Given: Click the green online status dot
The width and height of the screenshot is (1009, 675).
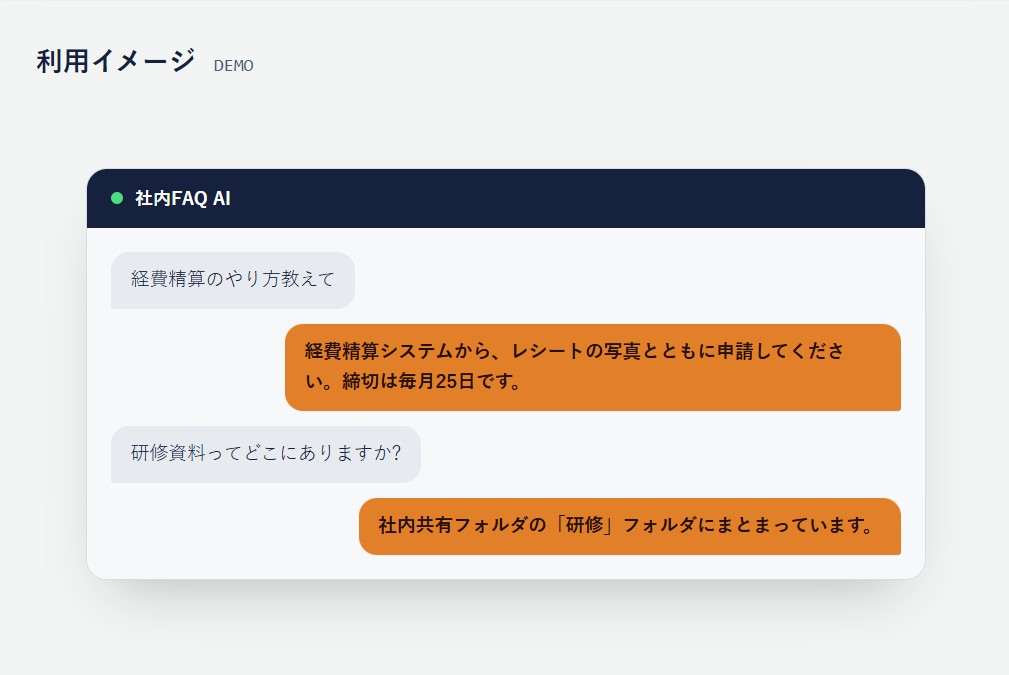Looking at the screenshot, I should coord(117,198).
